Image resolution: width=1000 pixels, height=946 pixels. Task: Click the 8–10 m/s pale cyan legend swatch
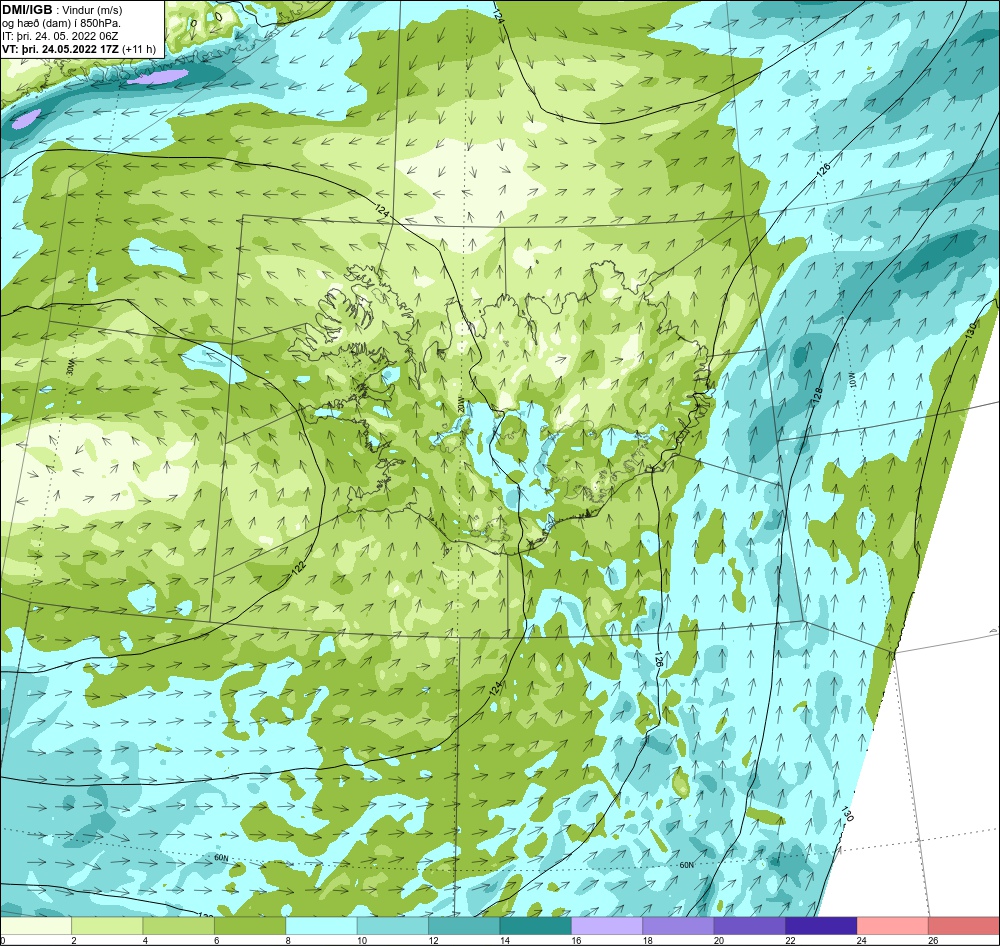point(321,925)
